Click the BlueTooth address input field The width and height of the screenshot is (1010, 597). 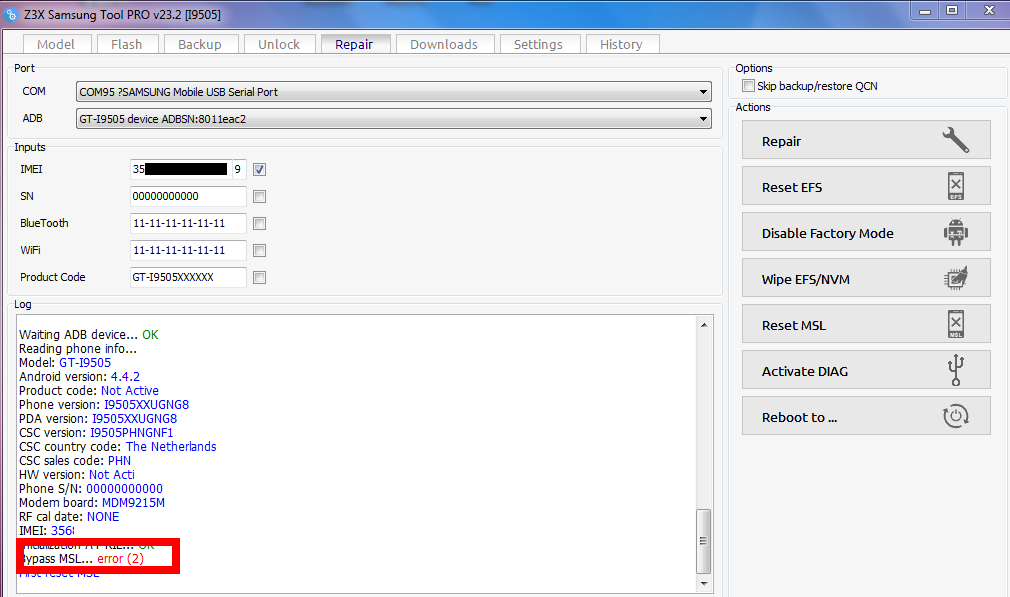tap(188, 223)
